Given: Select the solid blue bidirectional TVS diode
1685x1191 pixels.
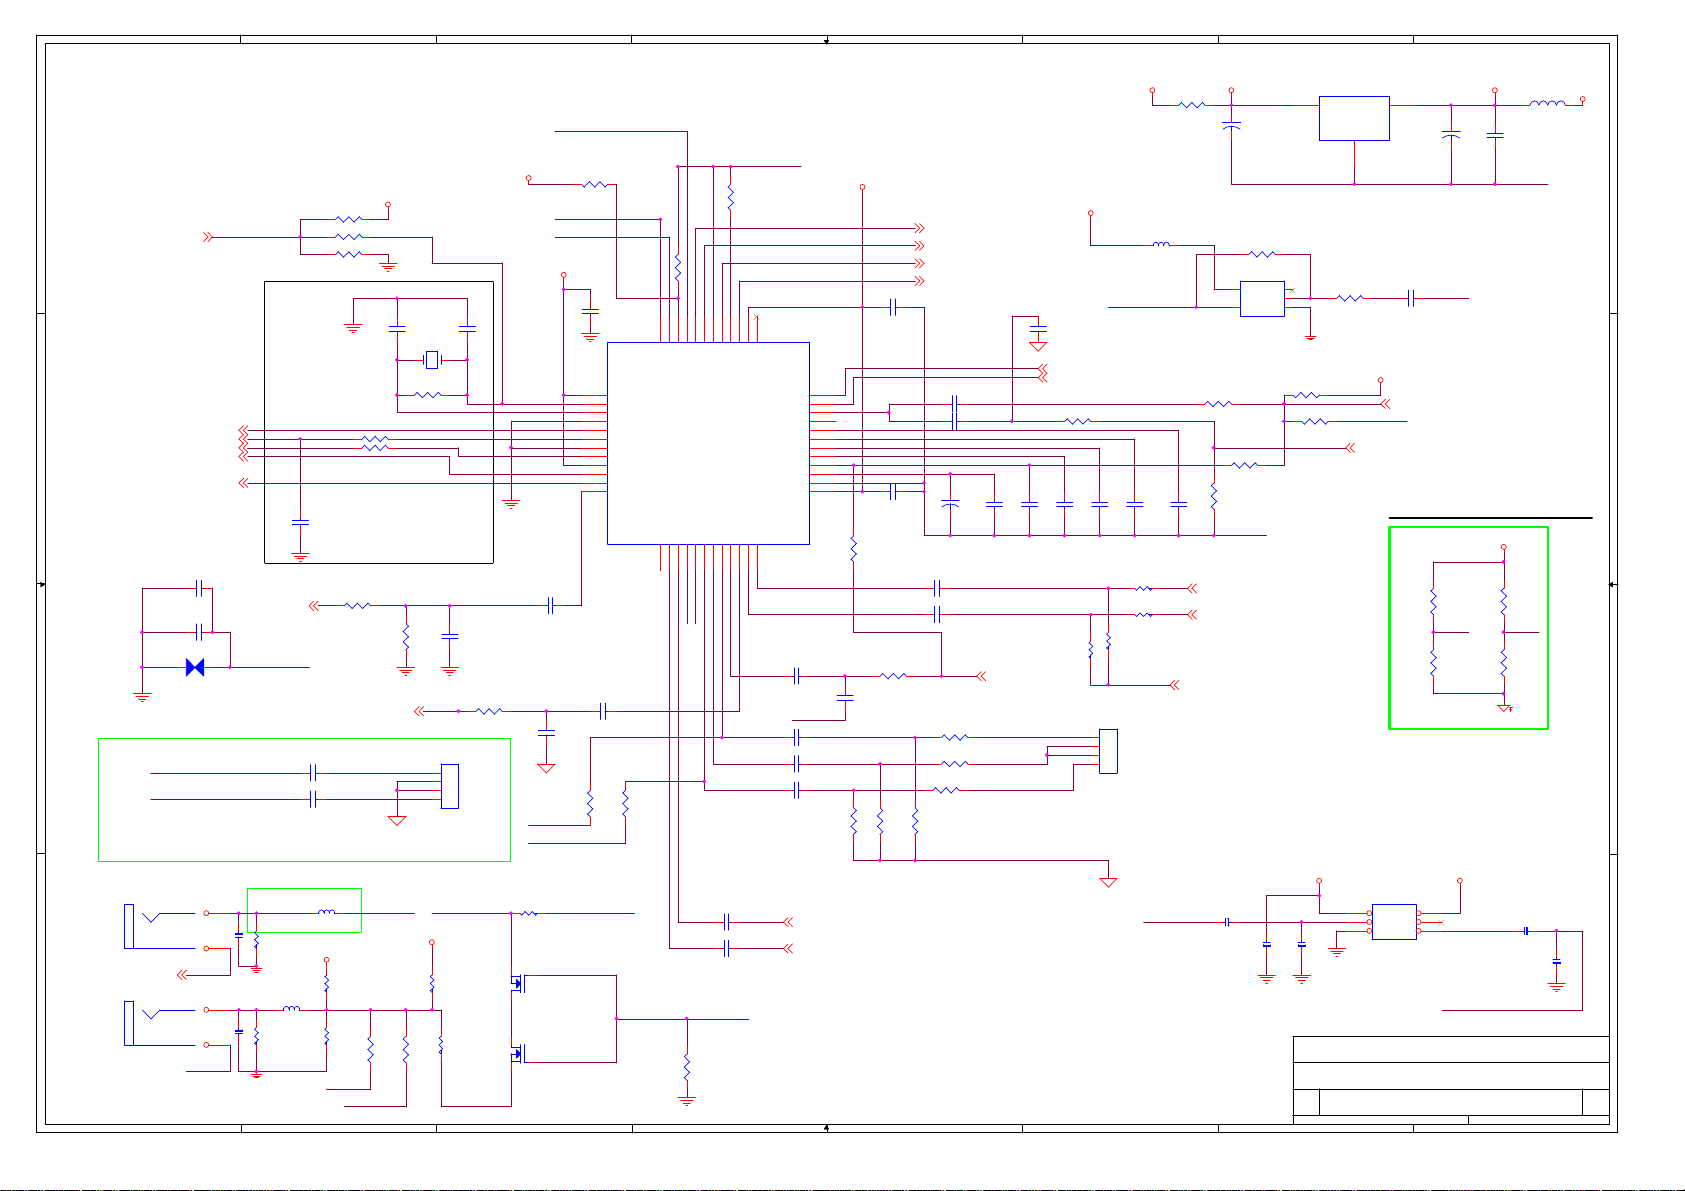Looking at the screenshot, I should pyautogui.click(x=195, y=667).
